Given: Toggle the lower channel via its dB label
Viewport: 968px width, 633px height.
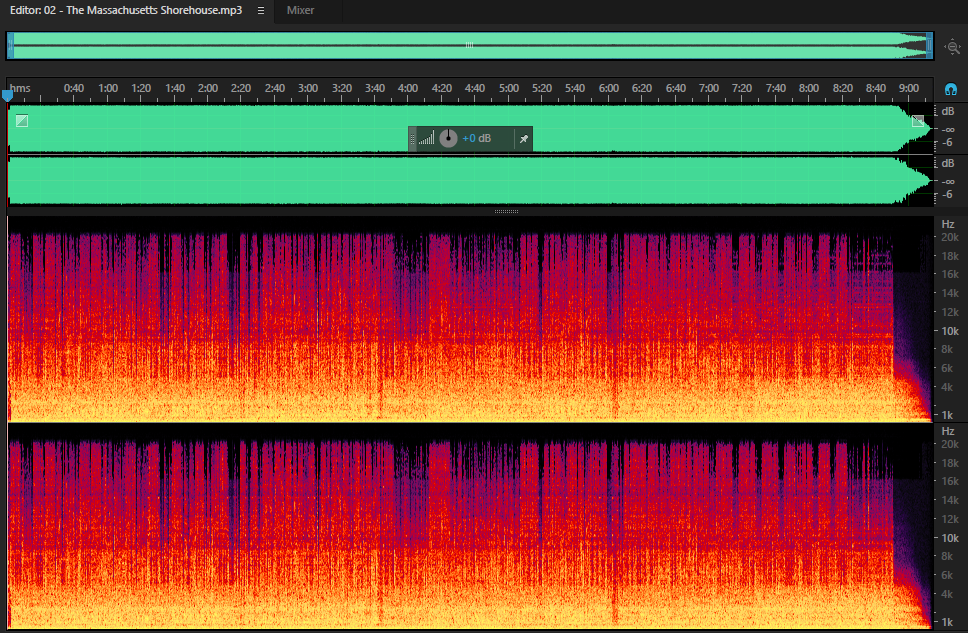Looking at the screenshot, I should coord(948,163).
